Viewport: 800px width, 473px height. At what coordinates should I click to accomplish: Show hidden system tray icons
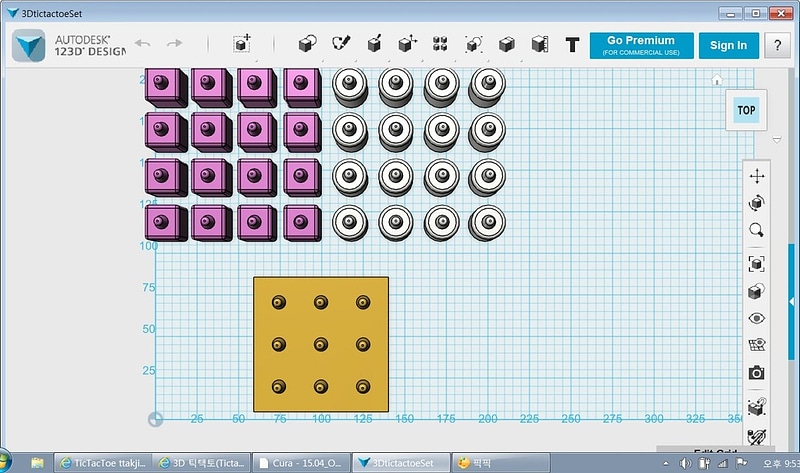click(x=666, y=463)
